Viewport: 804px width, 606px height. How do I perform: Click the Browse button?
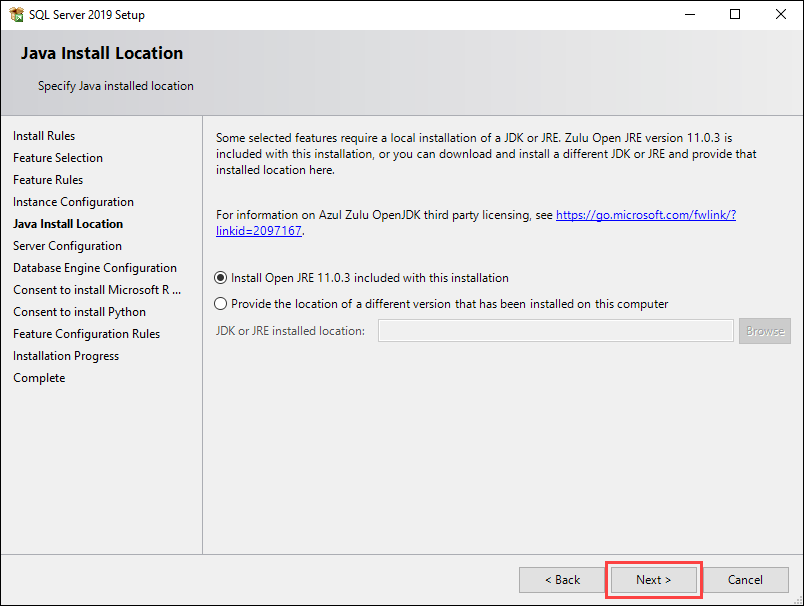coord(765,331)
